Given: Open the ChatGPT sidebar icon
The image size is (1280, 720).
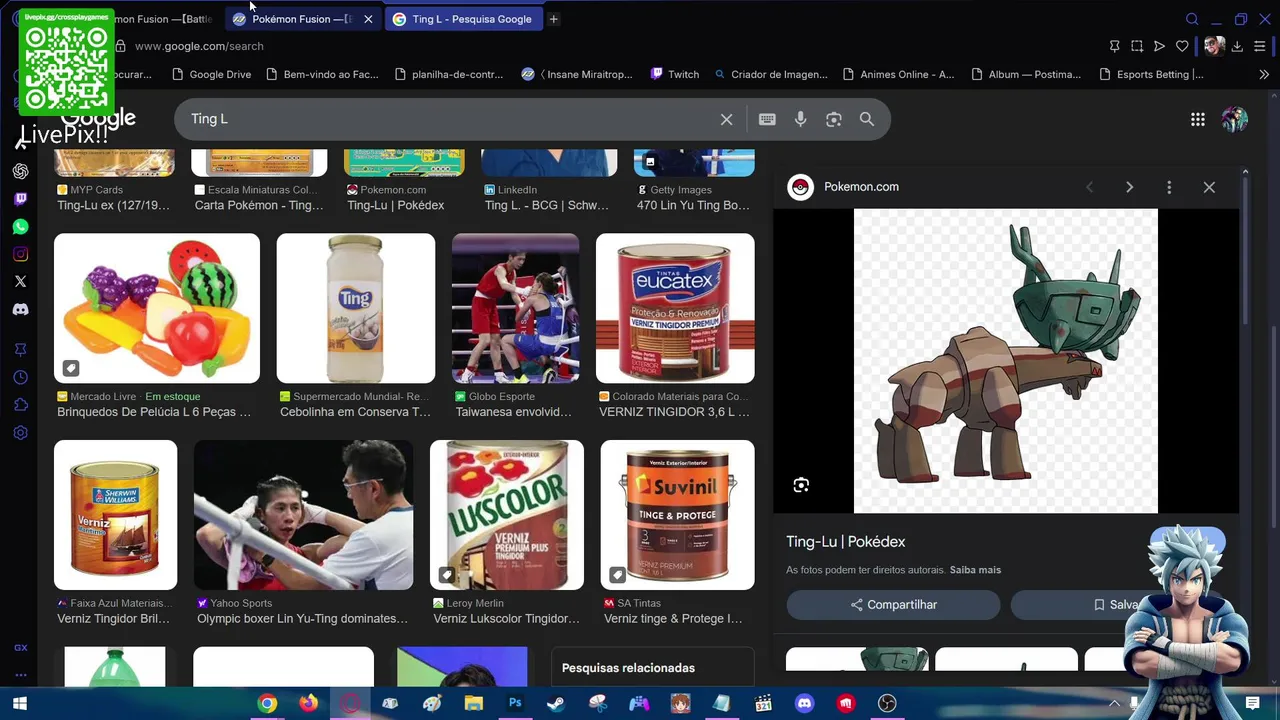Looking at the screenshot, I should pyautogui.click(x=20, y=171).
